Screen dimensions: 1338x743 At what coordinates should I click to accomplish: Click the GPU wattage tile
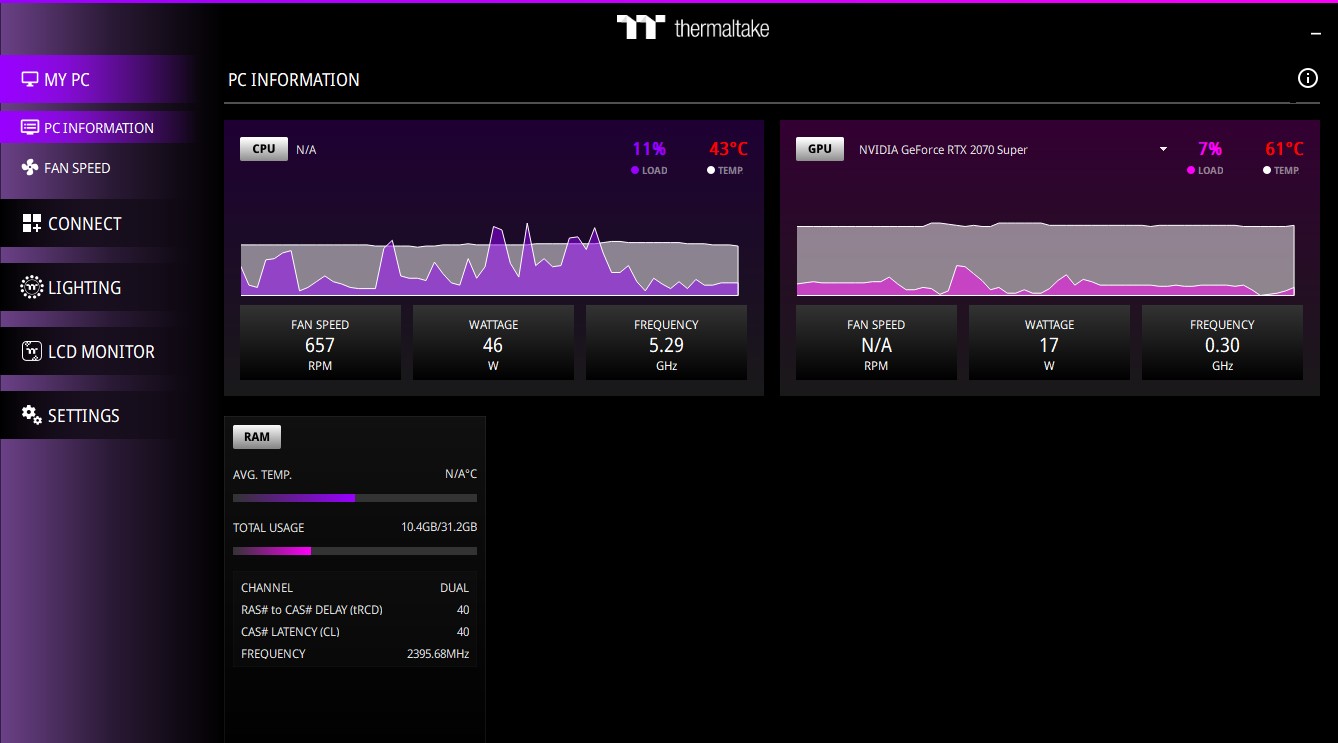(1049, 344)
